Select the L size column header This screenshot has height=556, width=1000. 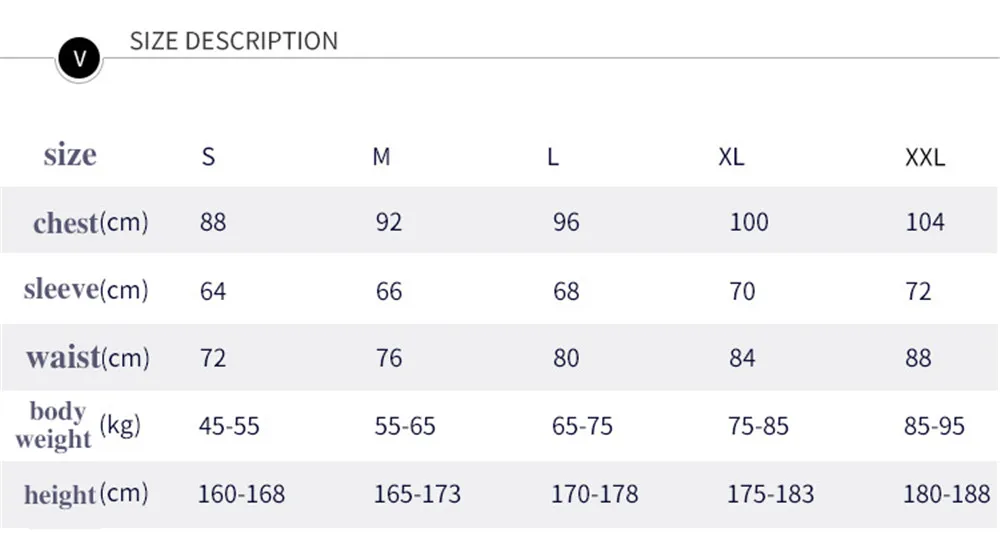pos(553,157)
